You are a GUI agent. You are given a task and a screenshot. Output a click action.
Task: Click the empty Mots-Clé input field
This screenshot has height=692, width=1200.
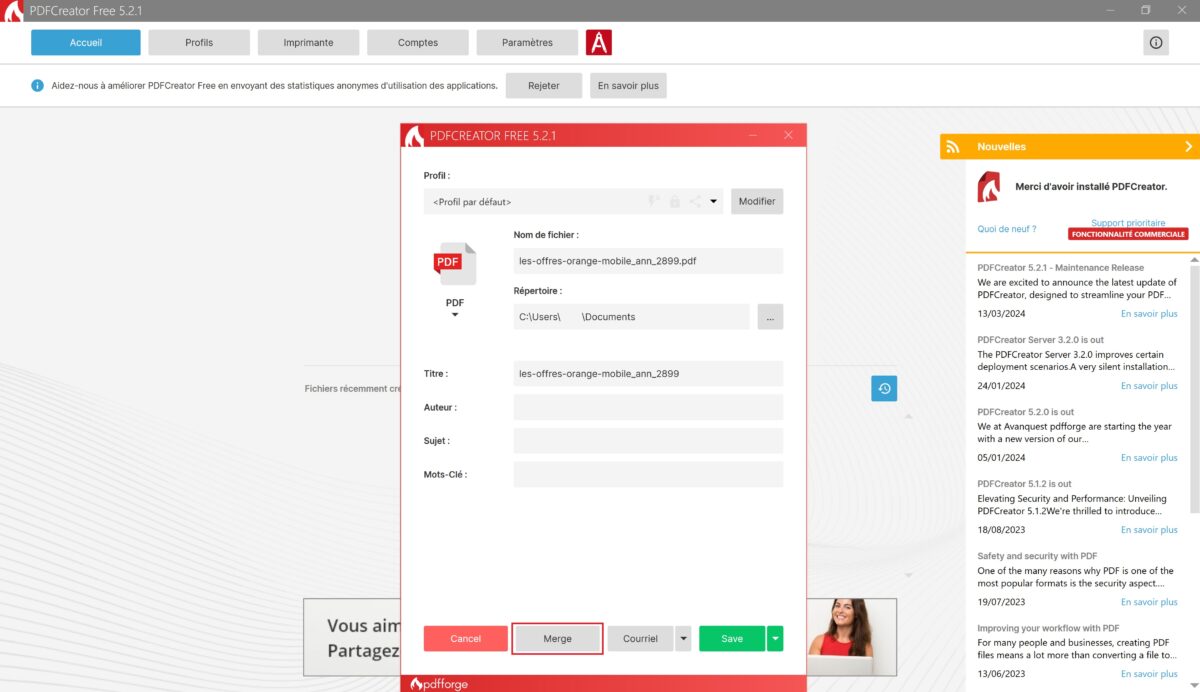(648, 475)
